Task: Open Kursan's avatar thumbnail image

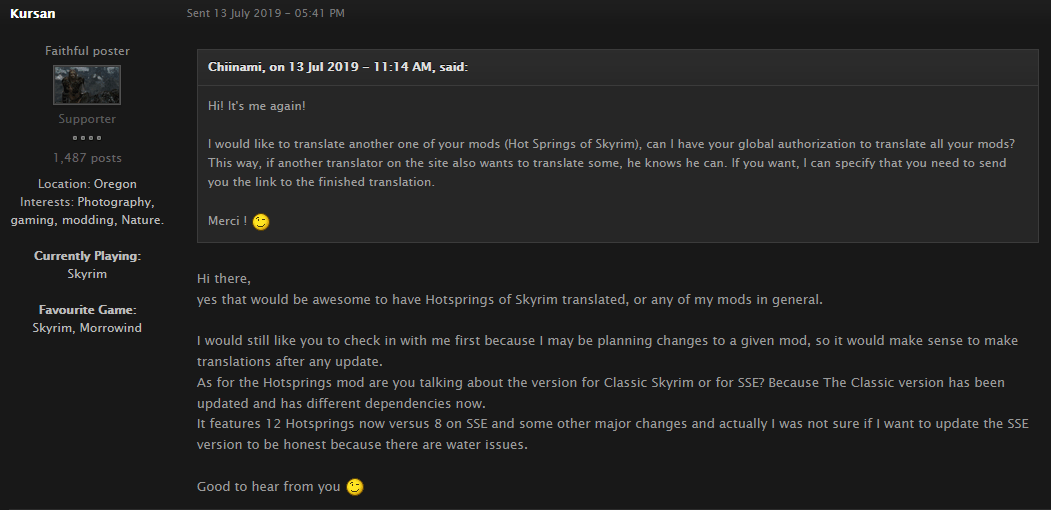Action: pos(87,85)
